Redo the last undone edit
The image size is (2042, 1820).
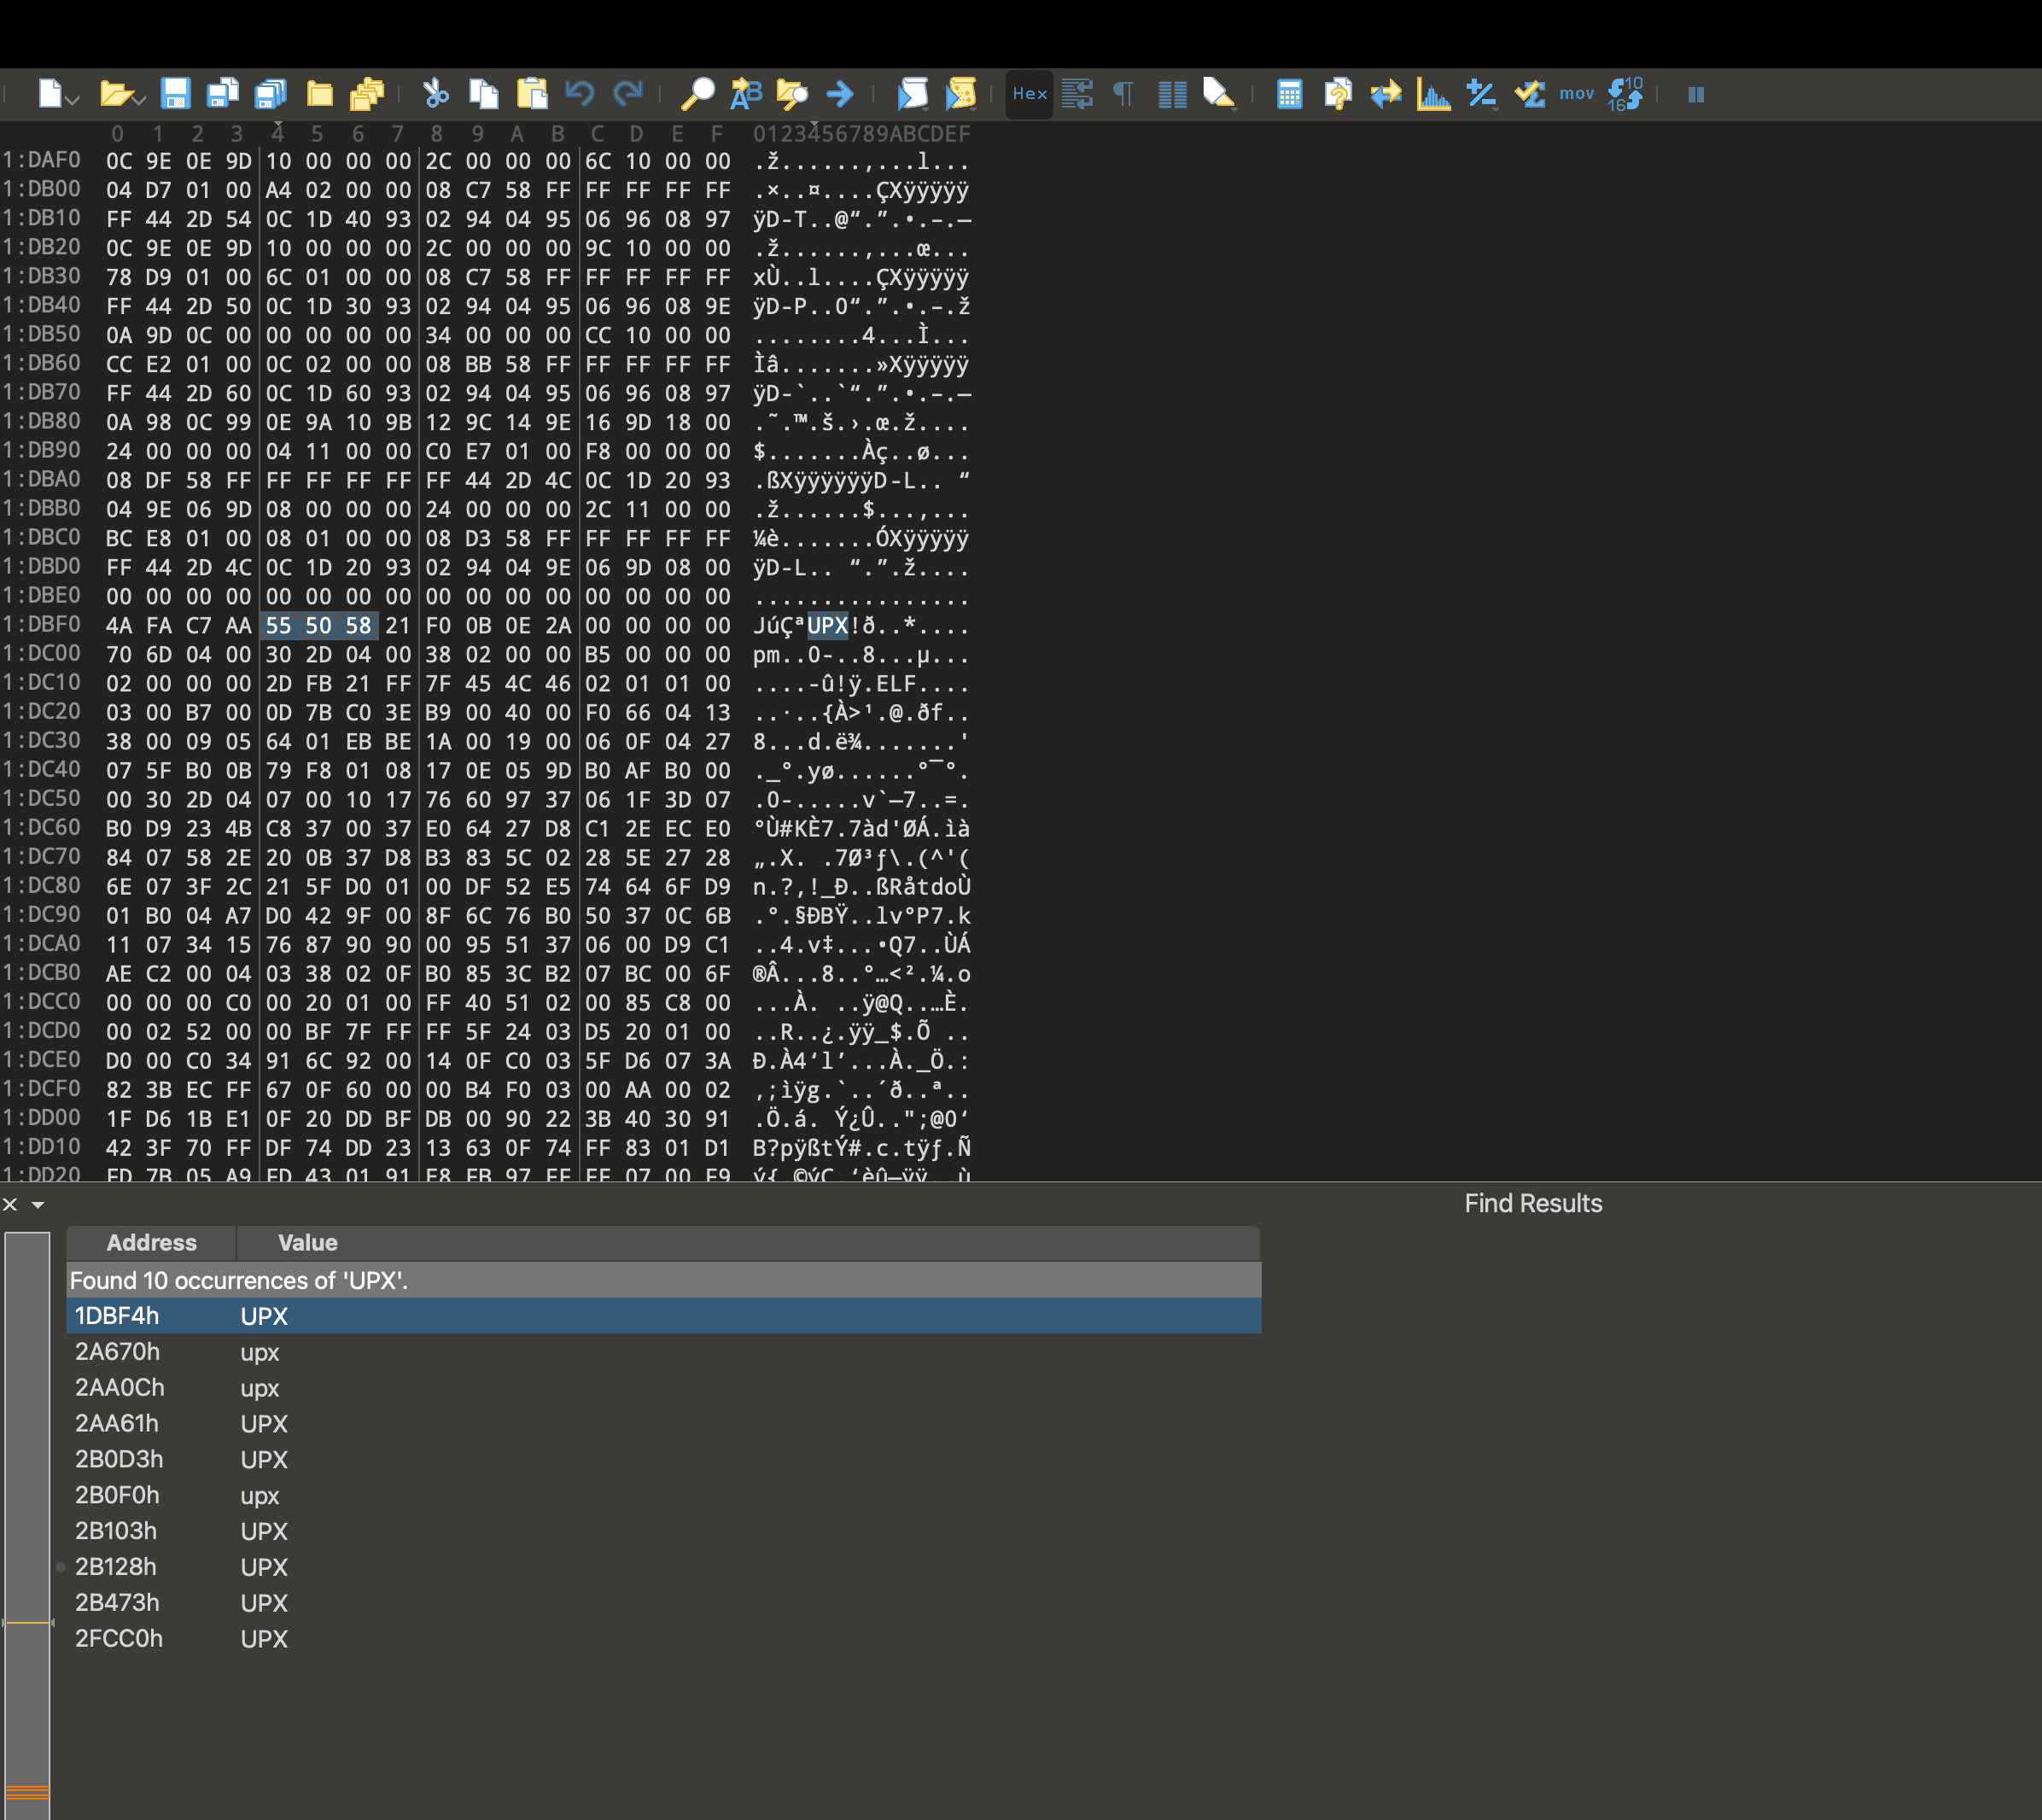[628, 94]
